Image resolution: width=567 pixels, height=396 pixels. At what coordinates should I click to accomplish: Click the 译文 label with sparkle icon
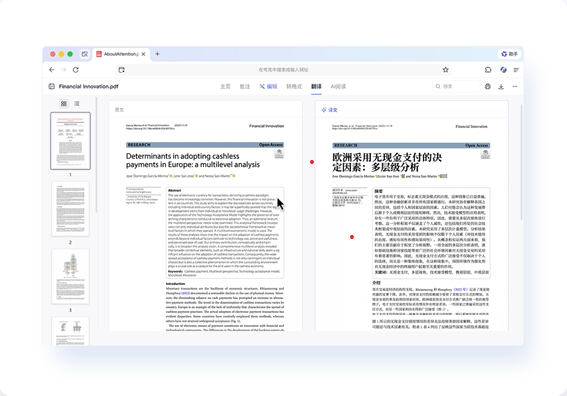point(329,110)
